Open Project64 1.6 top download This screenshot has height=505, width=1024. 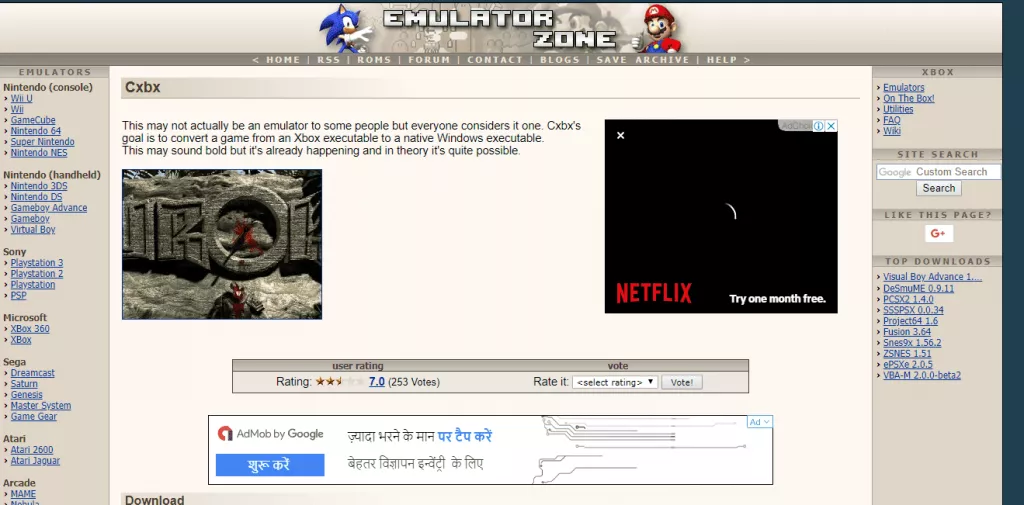tap(910, 321)
